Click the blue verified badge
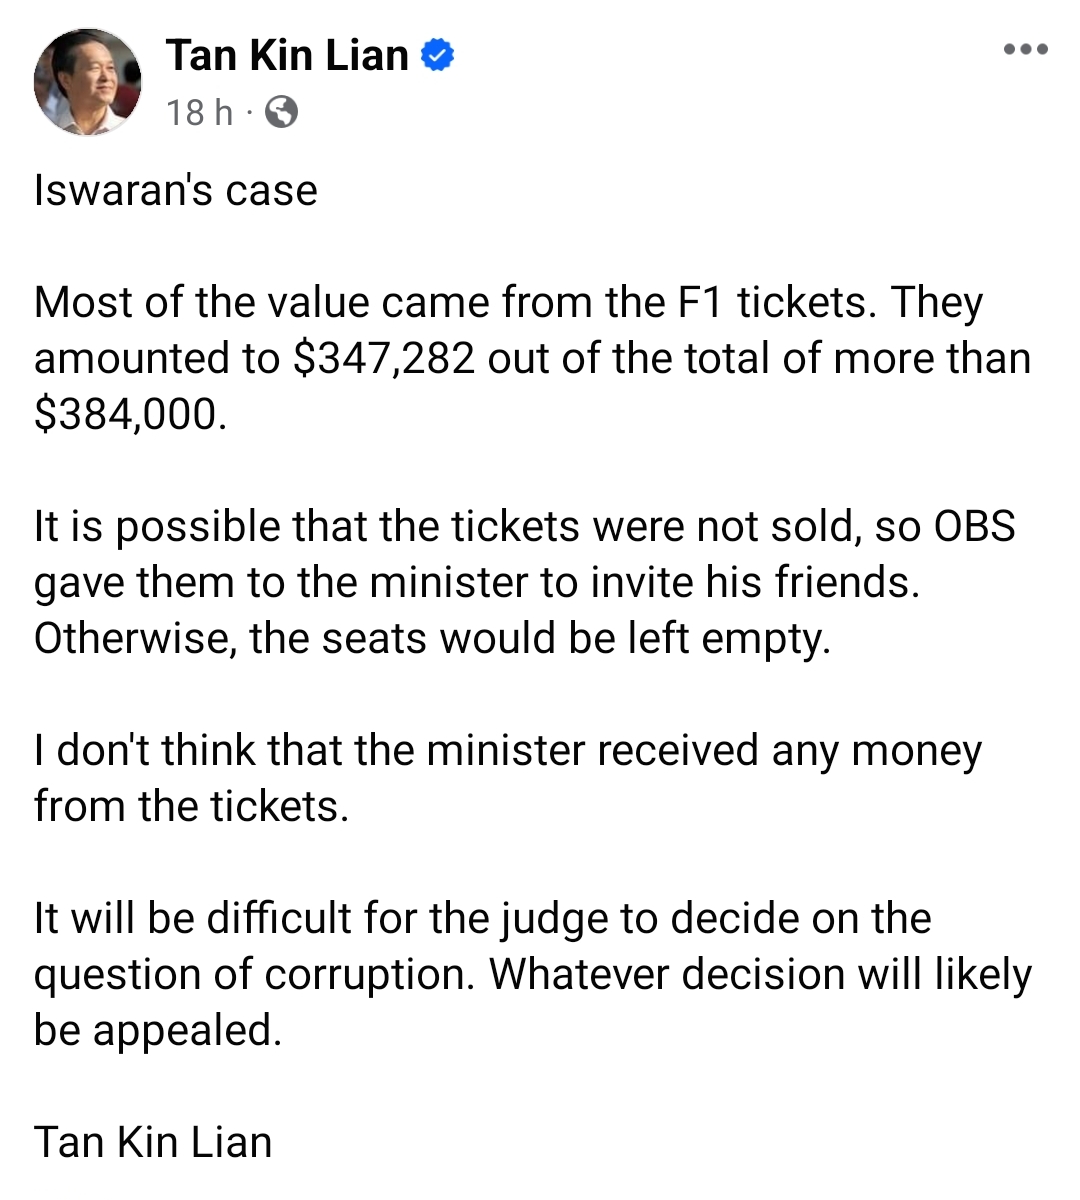The width and height of the screenshot is (1080, 1200). click(437, 55)
